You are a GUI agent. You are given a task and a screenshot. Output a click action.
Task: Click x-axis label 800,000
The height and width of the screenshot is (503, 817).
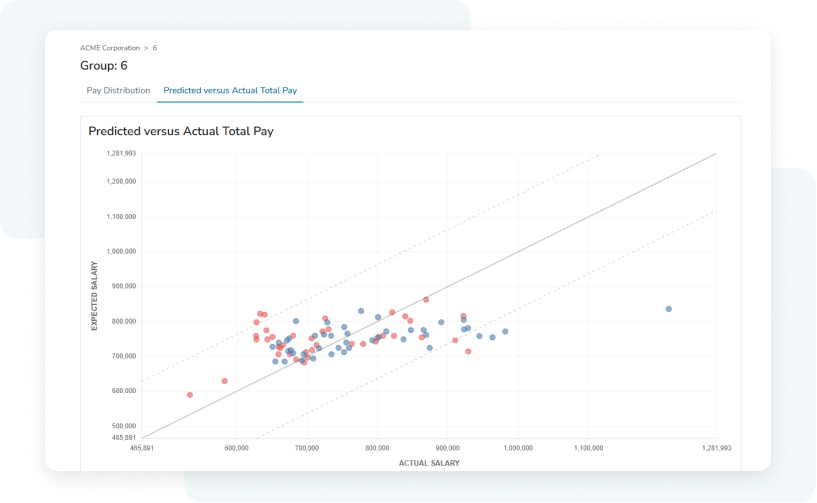[x=377, y=448]
